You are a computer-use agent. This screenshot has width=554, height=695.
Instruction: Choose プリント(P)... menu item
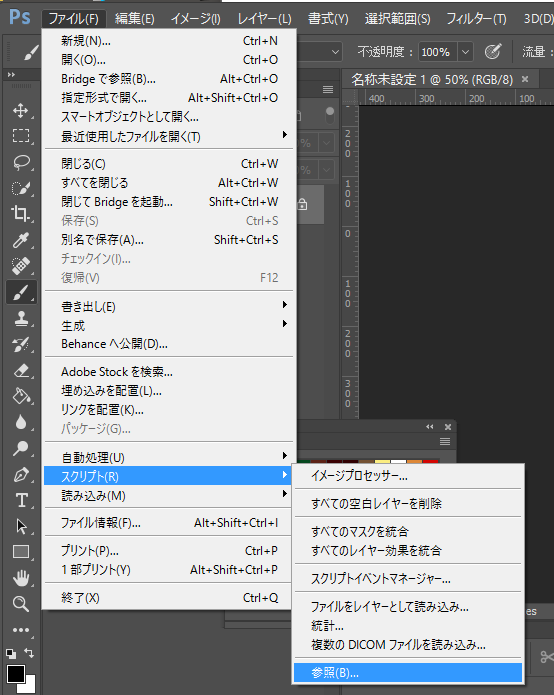coord(169,551)
